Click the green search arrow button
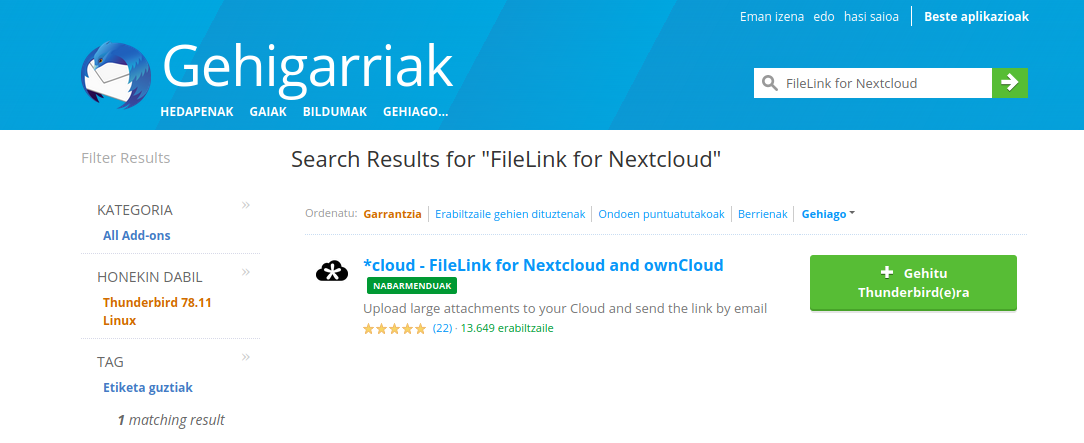1084x443 pixels. click(1009, 83)
